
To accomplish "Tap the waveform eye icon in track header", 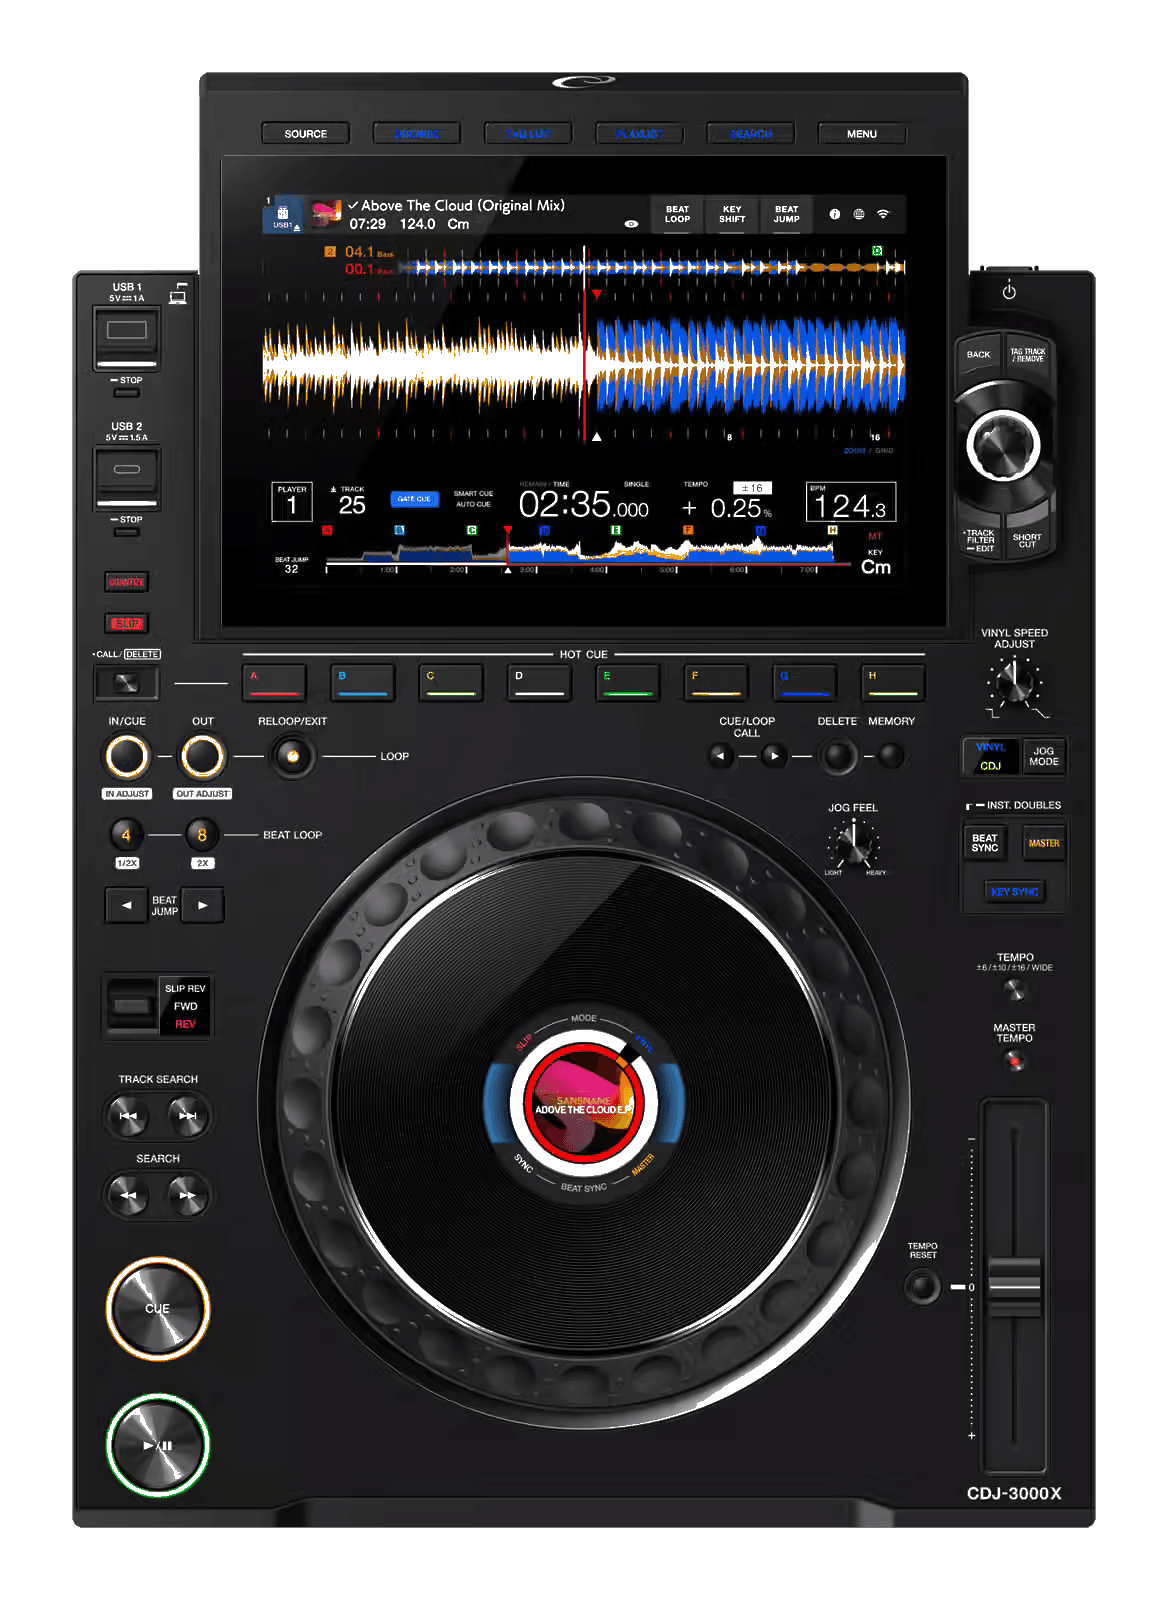I will pyautogui.click(x=631, y=224).
